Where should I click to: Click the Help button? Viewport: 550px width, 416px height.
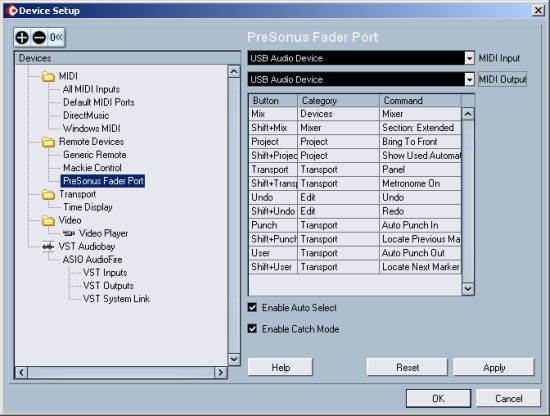(280, 367)
